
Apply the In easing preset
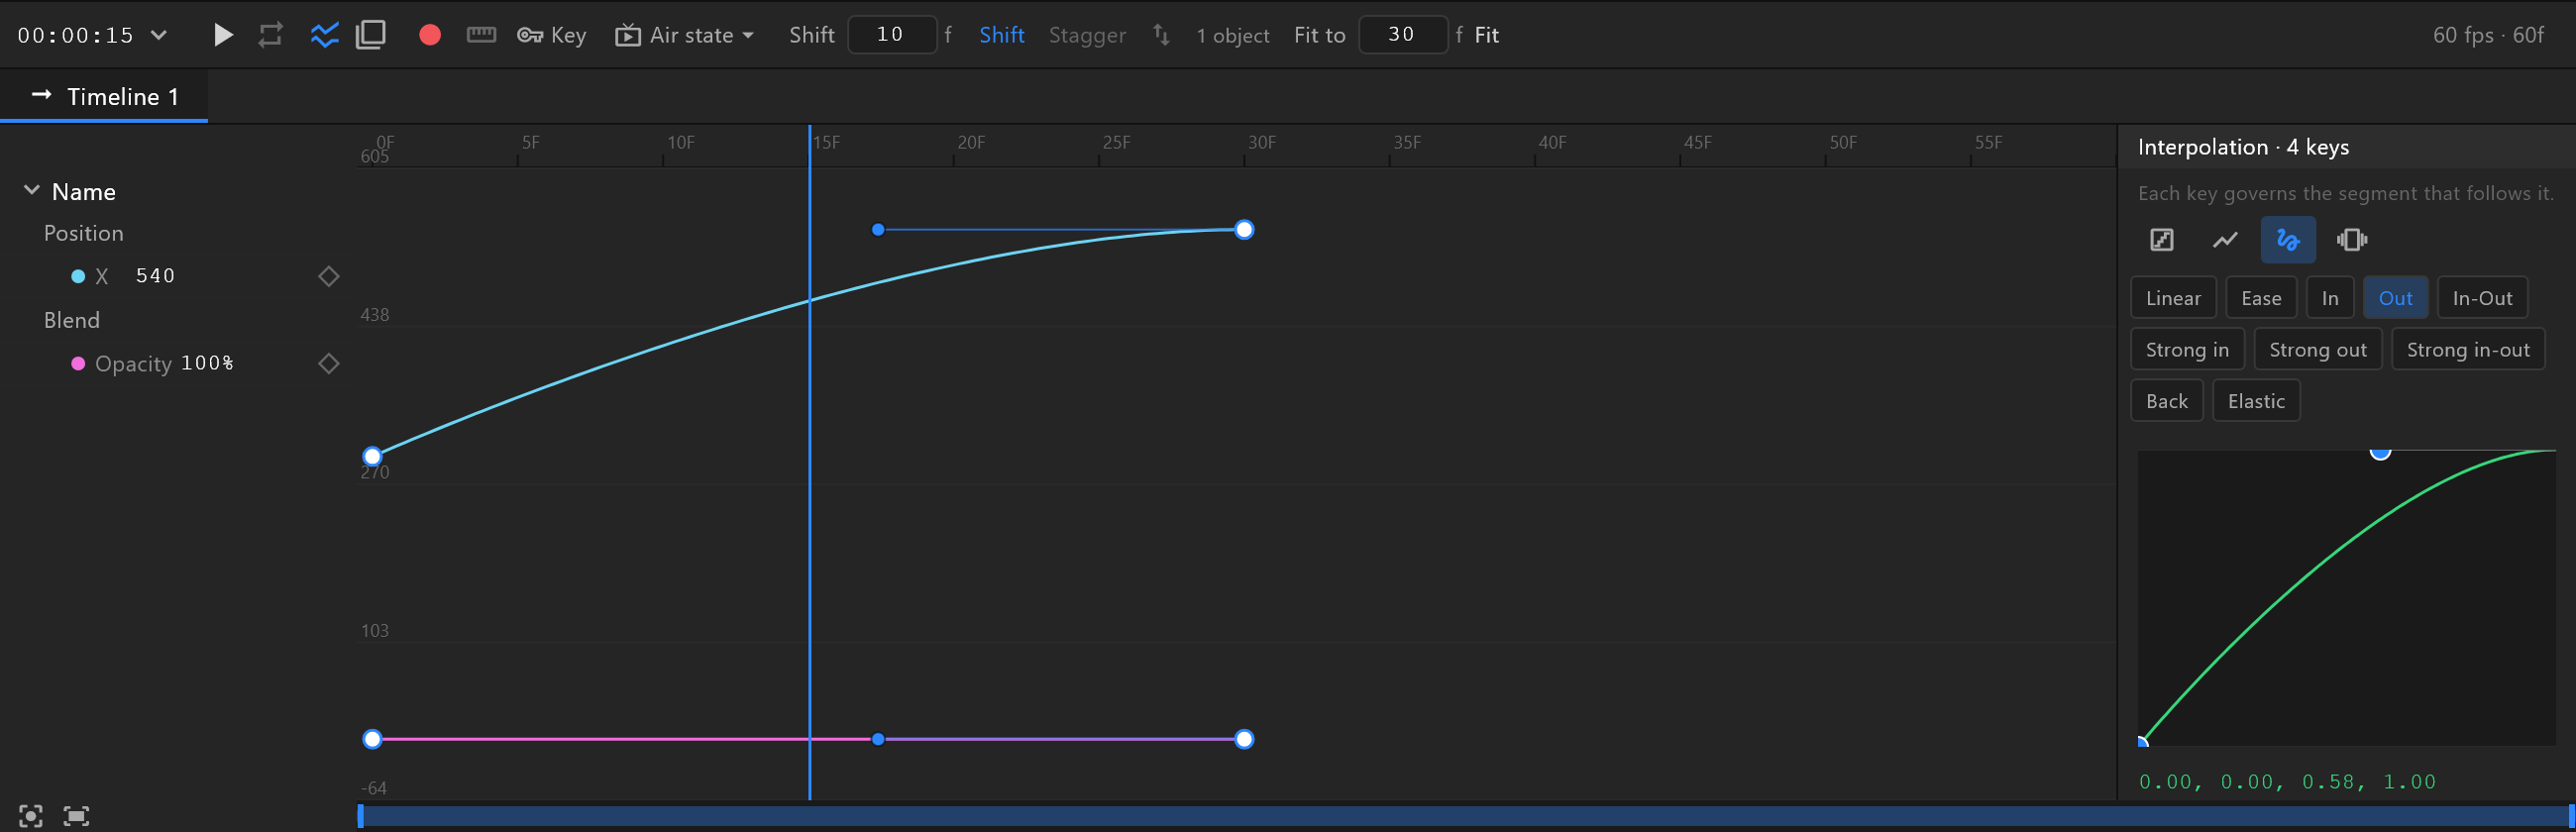pyautogui.click(x=2330, y=298)
